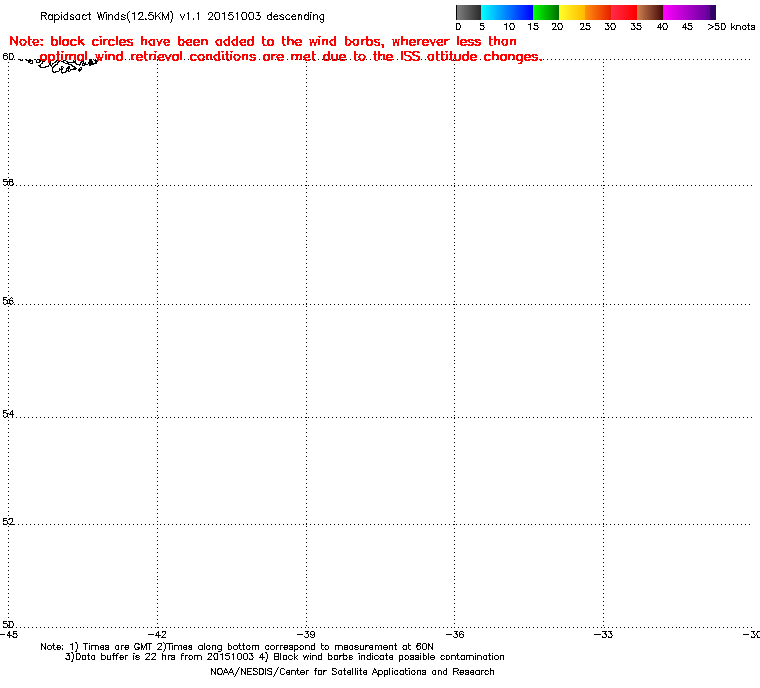
Task: Click the red 30-35 knots color band
Action: click(x=624, y=12)
